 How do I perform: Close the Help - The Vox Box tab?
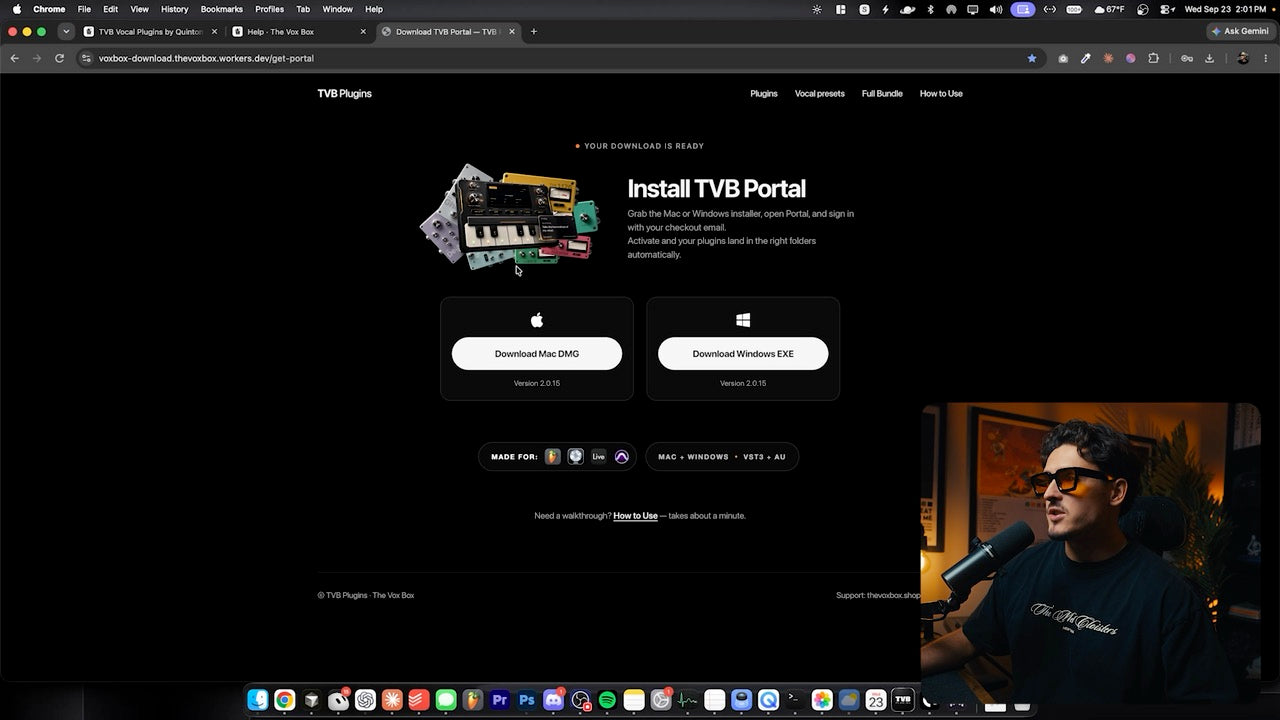(363, 32)
